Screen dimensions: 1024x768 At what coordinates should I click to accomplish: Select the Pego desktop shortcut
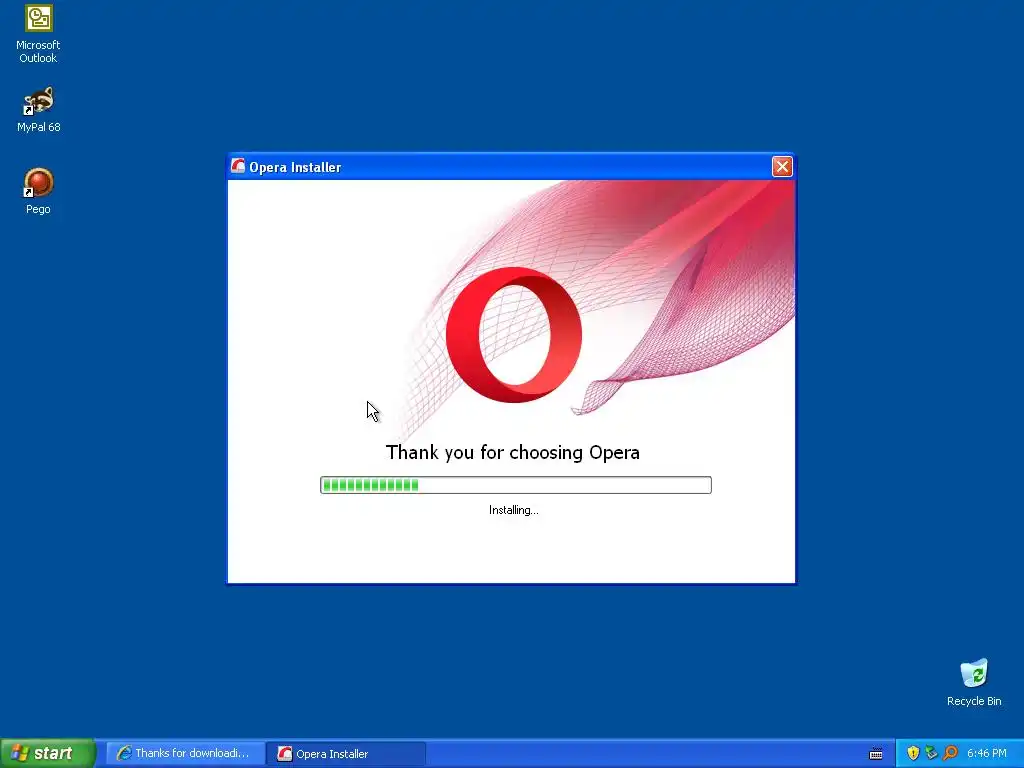(38, 191)
